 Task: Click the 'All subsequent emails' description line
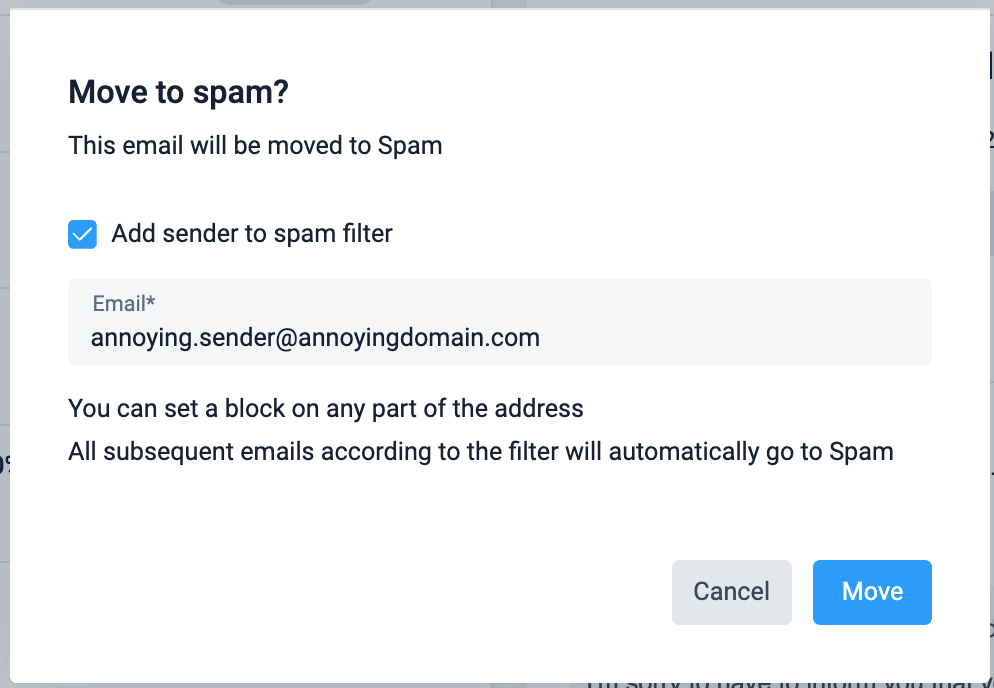click(480, 451)
